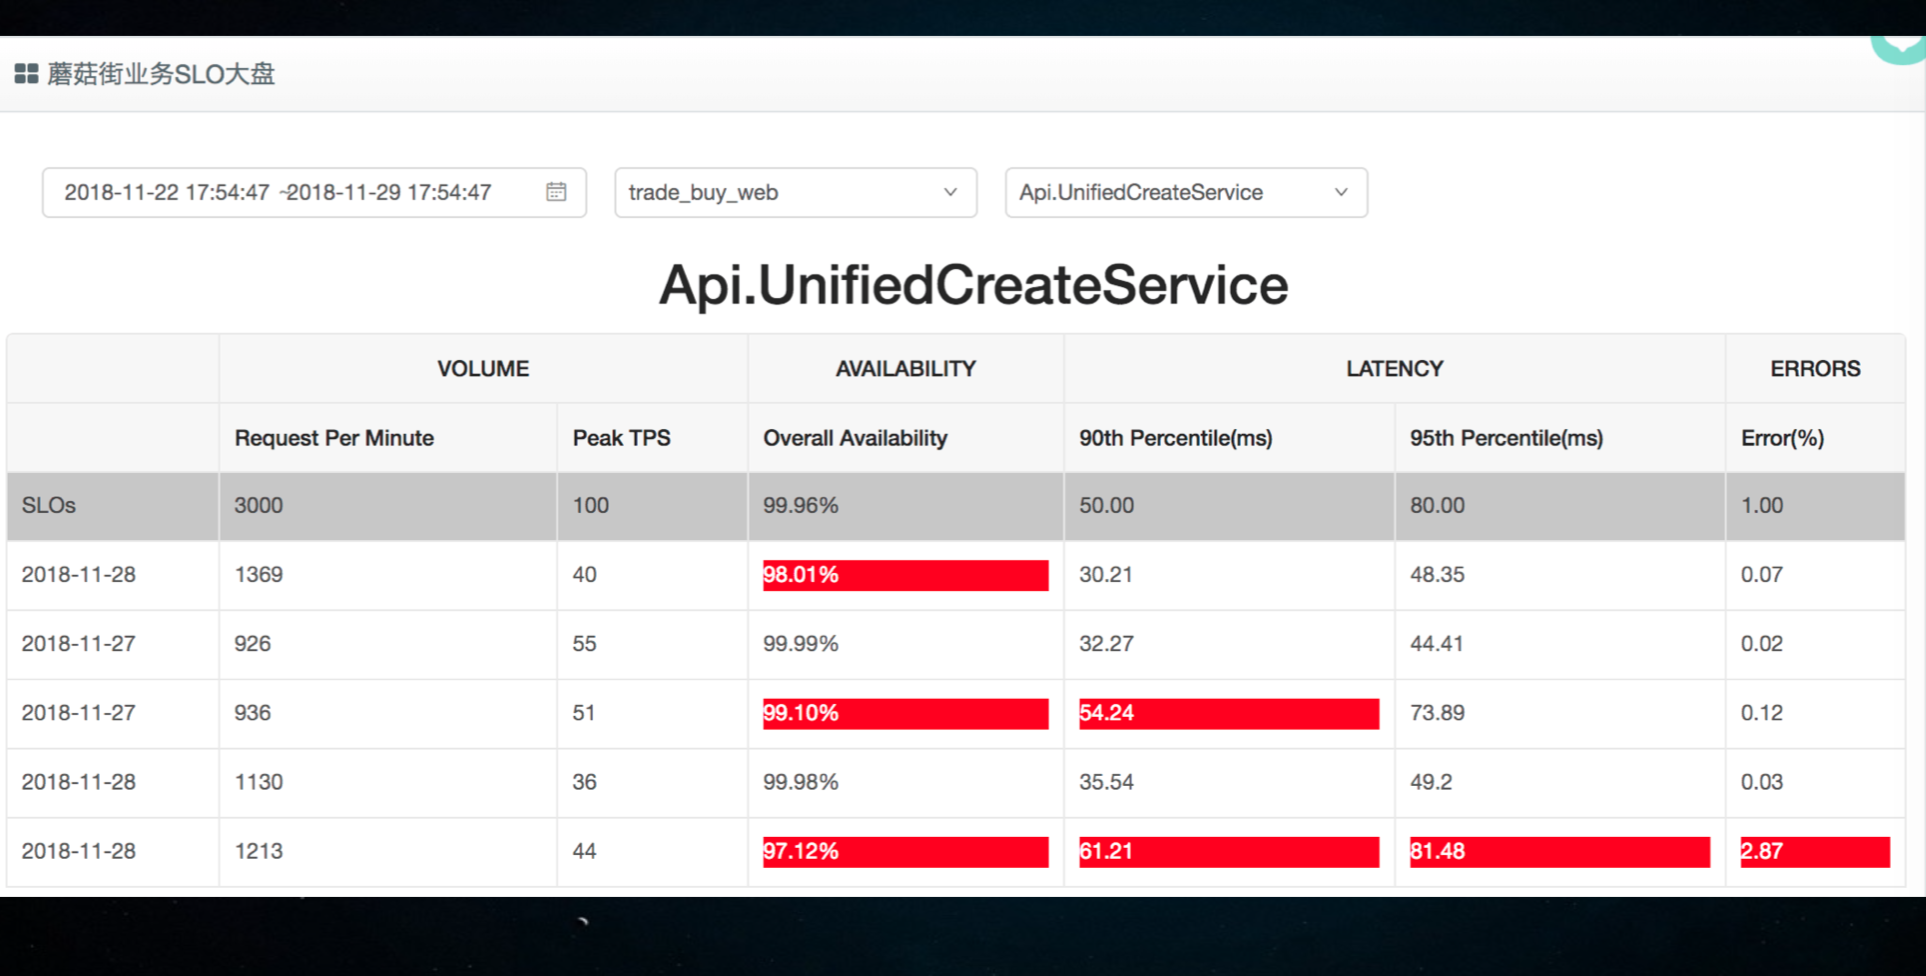Click the red 2.87 error cell

click(1815, 852)
